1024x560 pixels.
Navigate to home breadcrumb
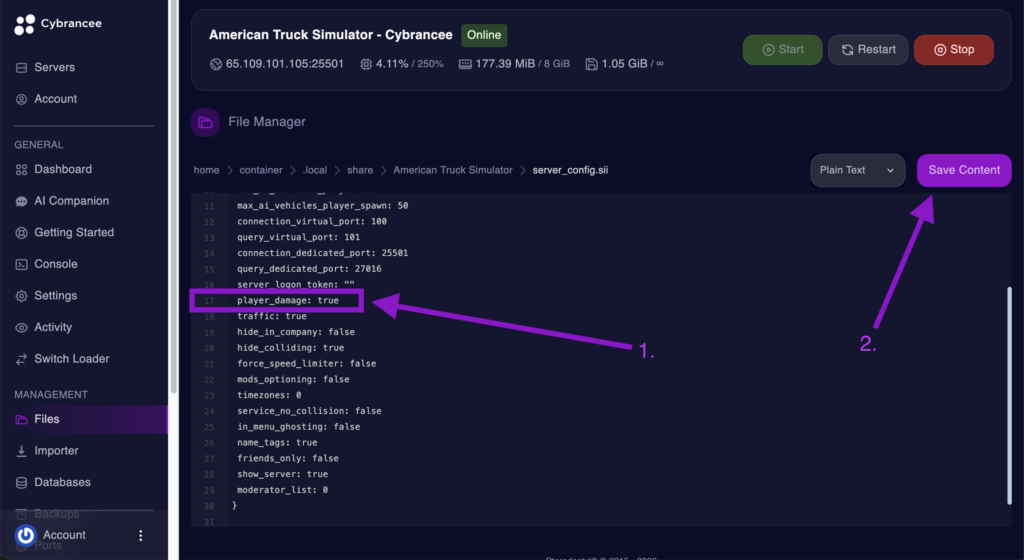click(x=206, y=170)
